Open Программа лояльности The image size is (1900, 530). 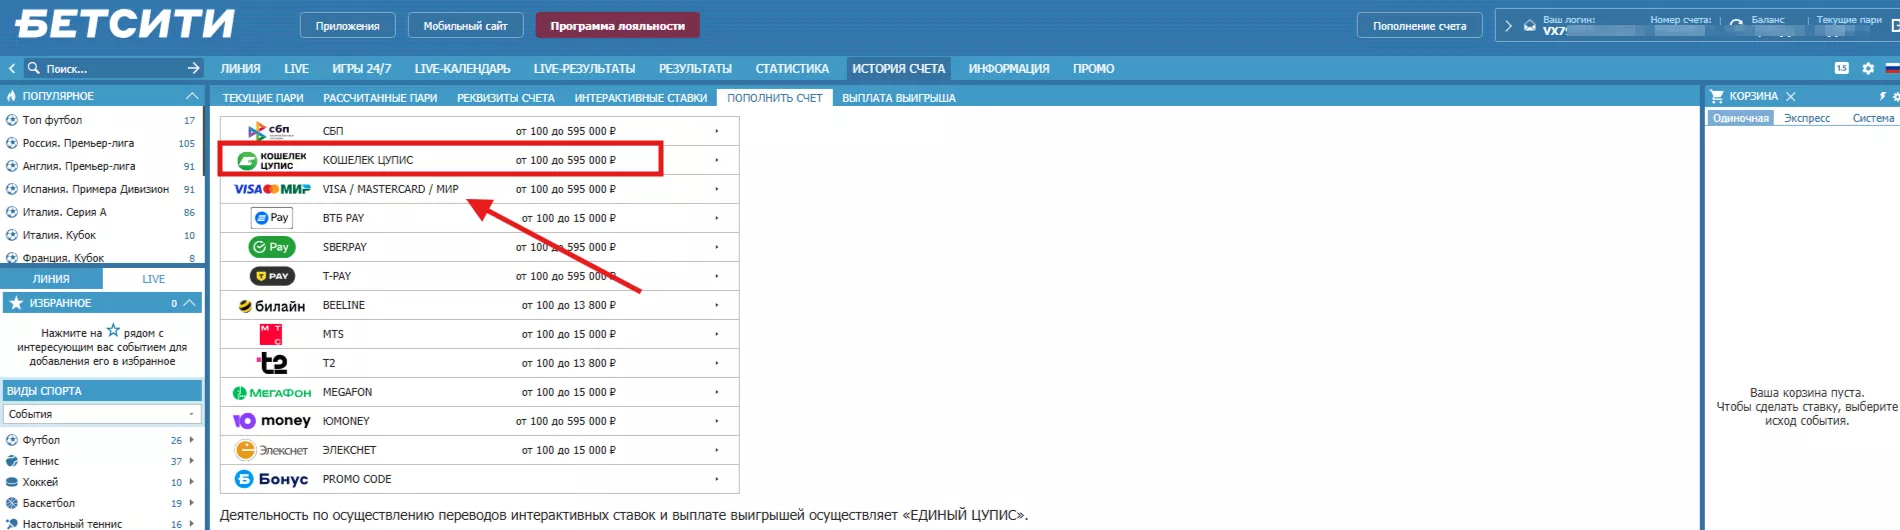coord(617,26)
